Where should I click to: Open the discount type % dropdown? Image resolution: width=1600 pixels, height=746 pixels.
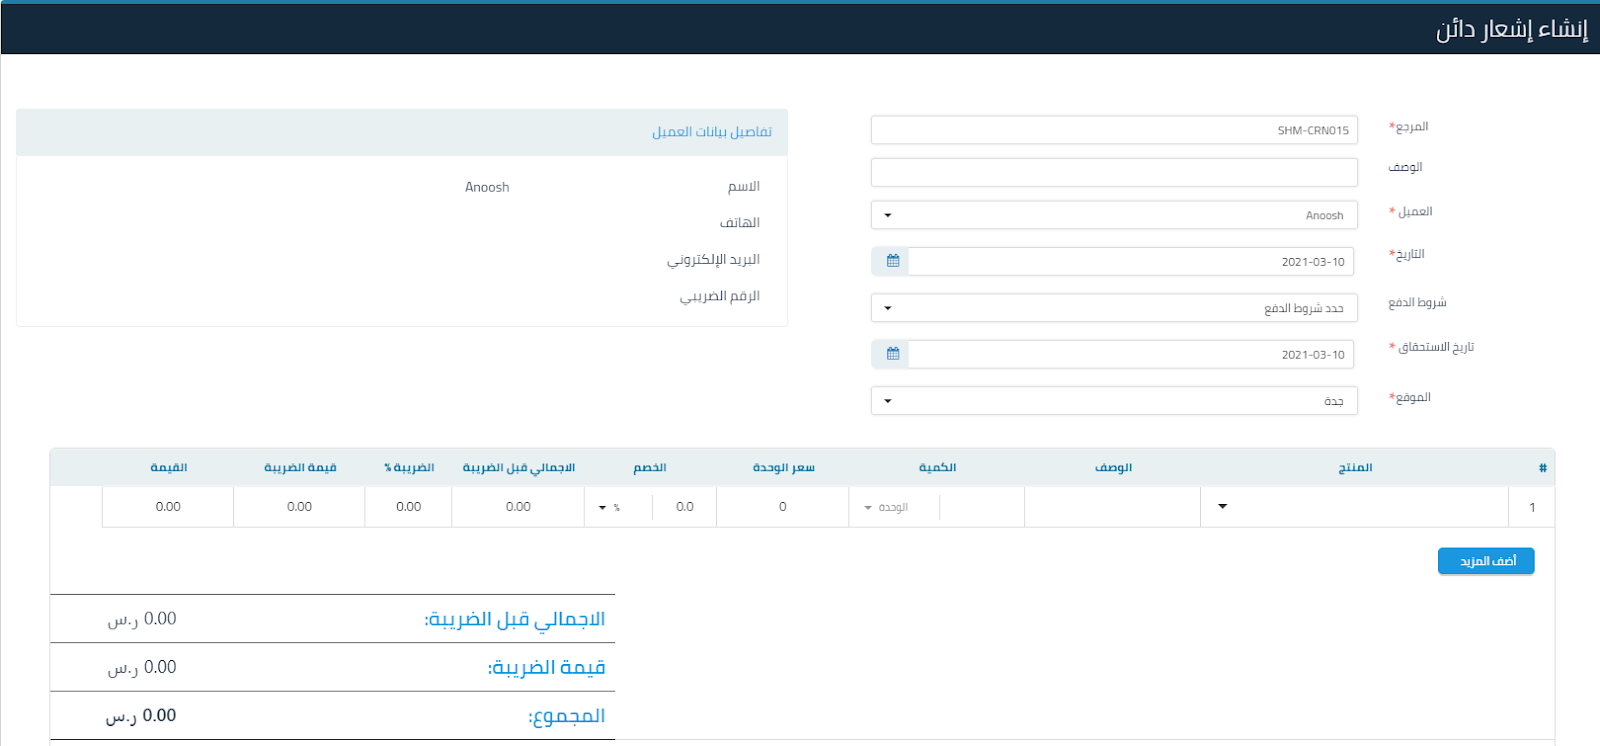click(x=609, y=508)
